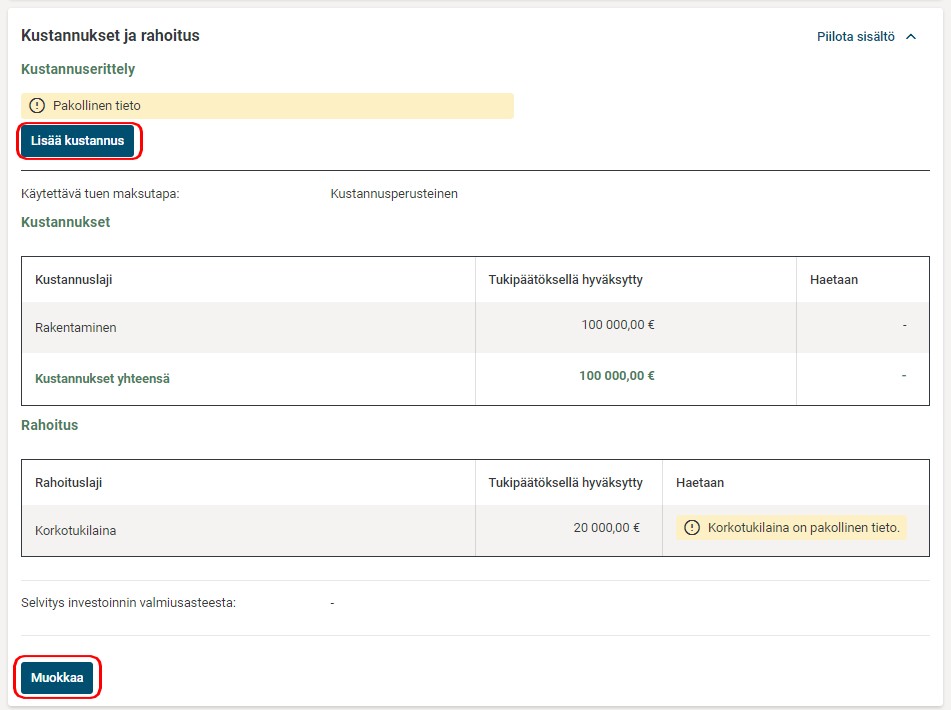Screen dimensions: 951x710
Task: Collapse section using the chevron arrow
Action: tap(910, 37)
